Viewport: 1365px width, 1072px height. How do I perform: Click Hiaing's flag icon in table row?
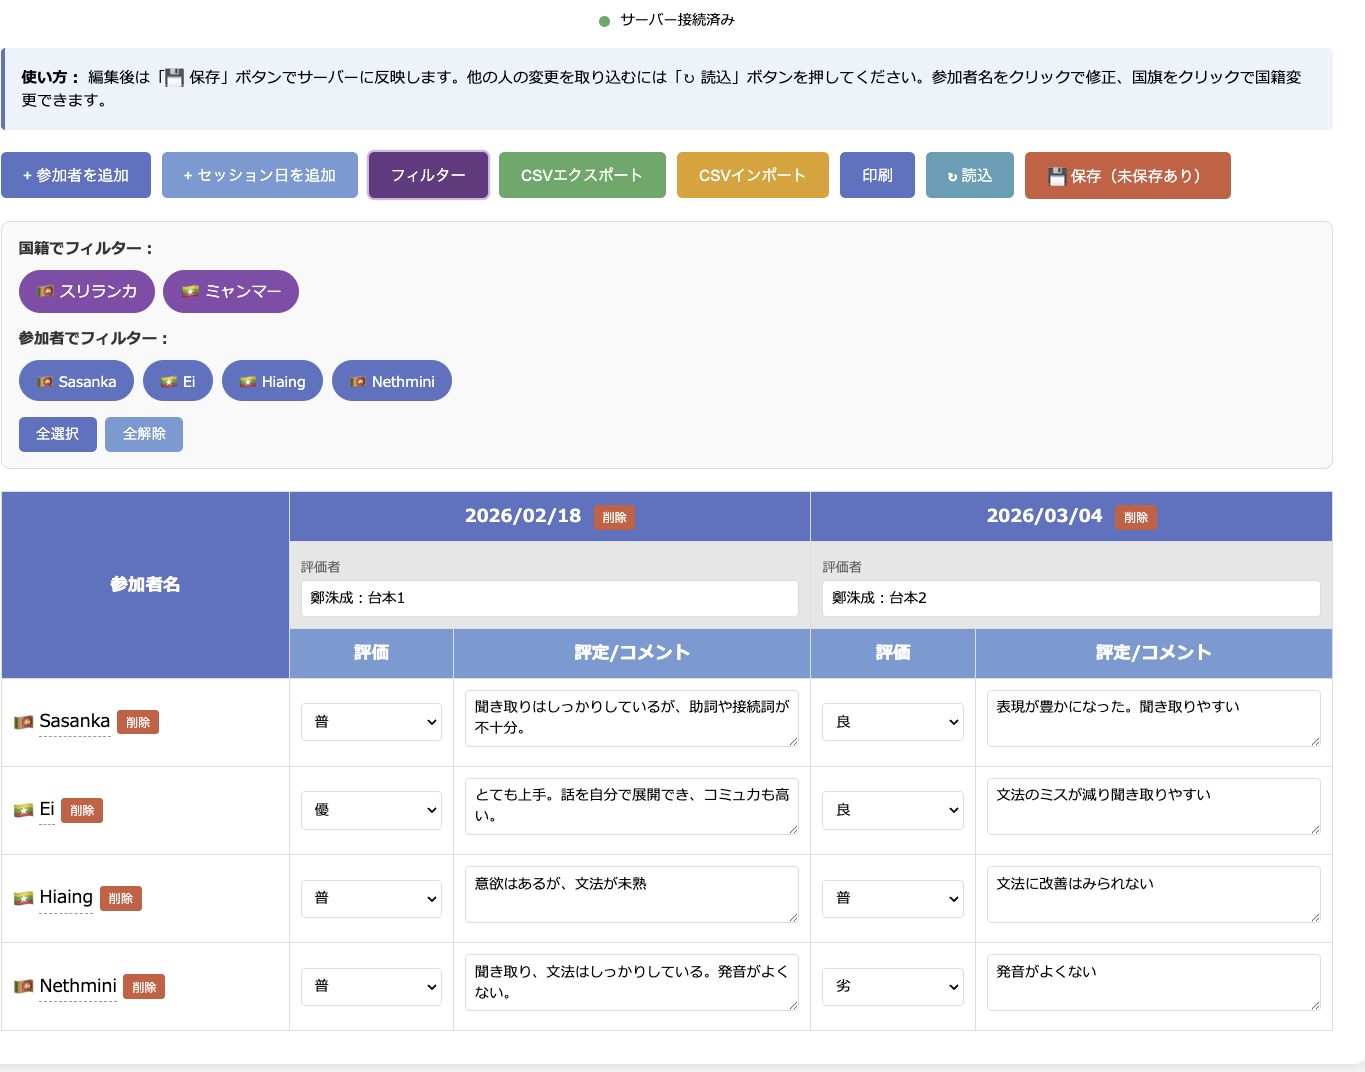(x=23, y=898)
